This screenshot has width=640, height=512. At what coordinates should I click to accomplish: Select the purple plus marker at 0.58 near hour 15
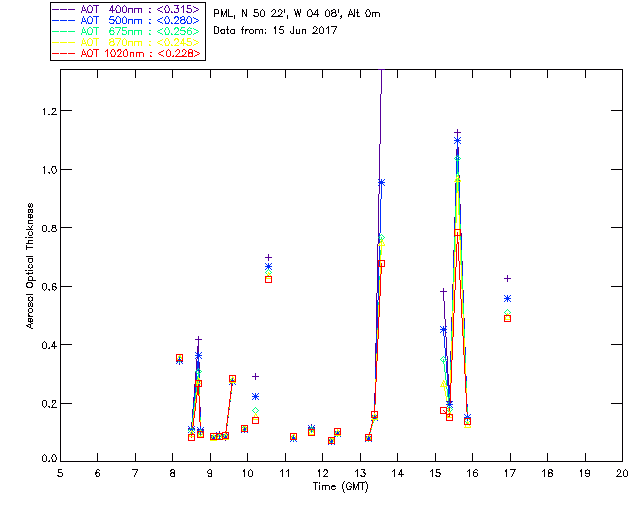(x=443, y=292)
